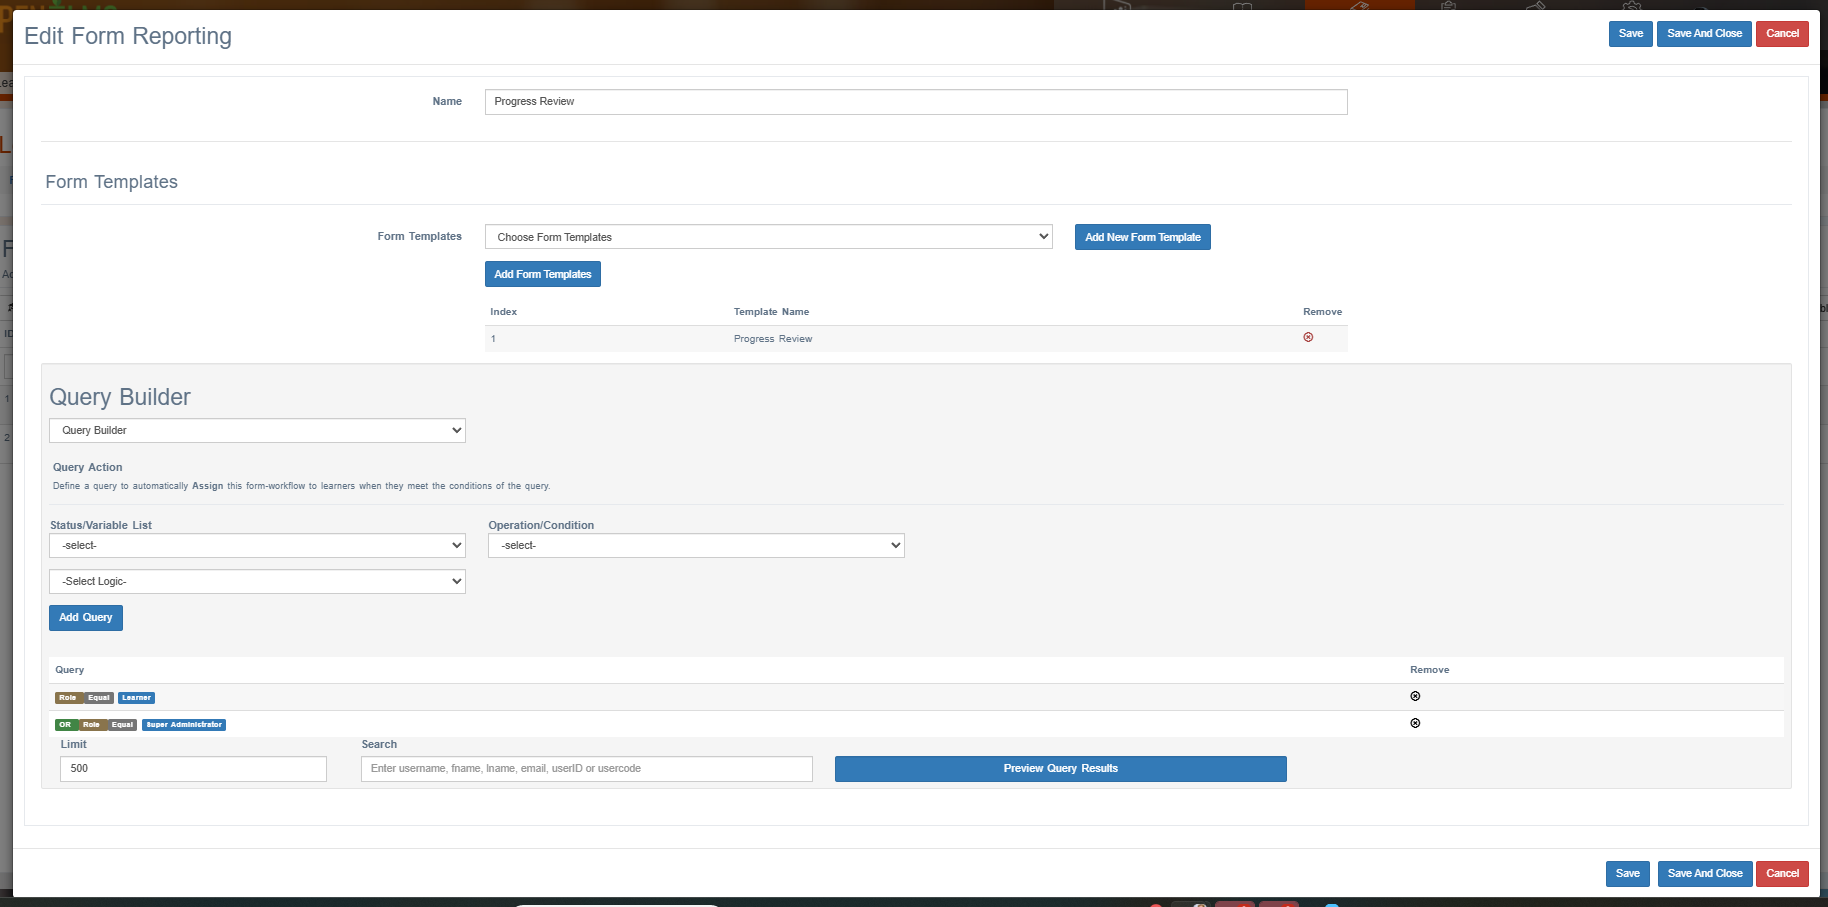Viewport: 1828px width, 907px height.
Task: Click the bottom Save button
Action: (x=1627, y=874)
